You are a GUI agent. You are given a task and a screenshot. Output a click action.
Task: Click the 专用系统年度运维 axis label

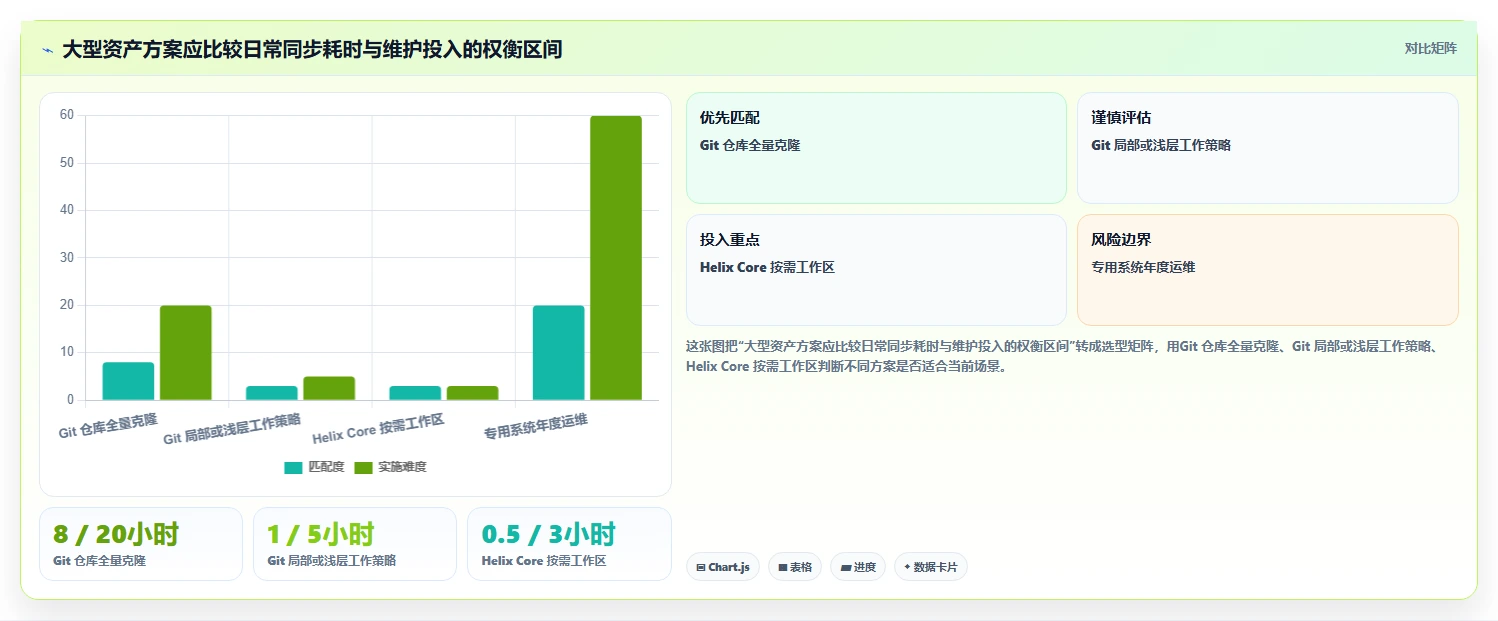(x=536, y=427)
